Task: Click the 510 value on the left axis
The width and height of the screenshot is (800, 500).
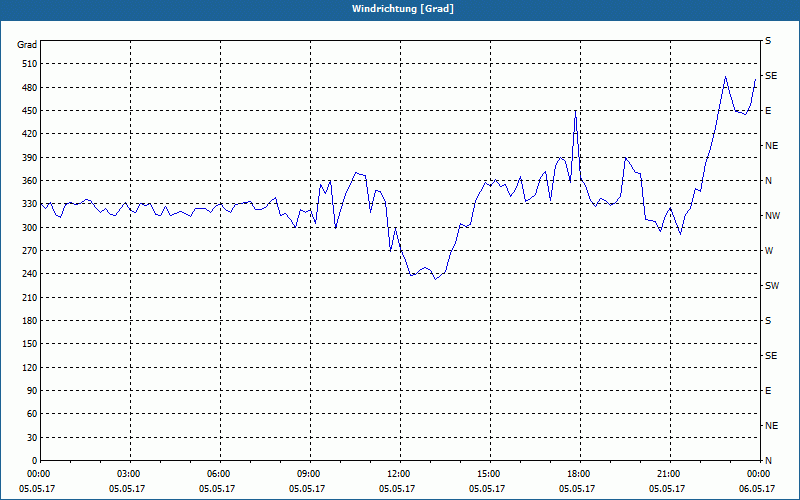Action: click(29, 64)
